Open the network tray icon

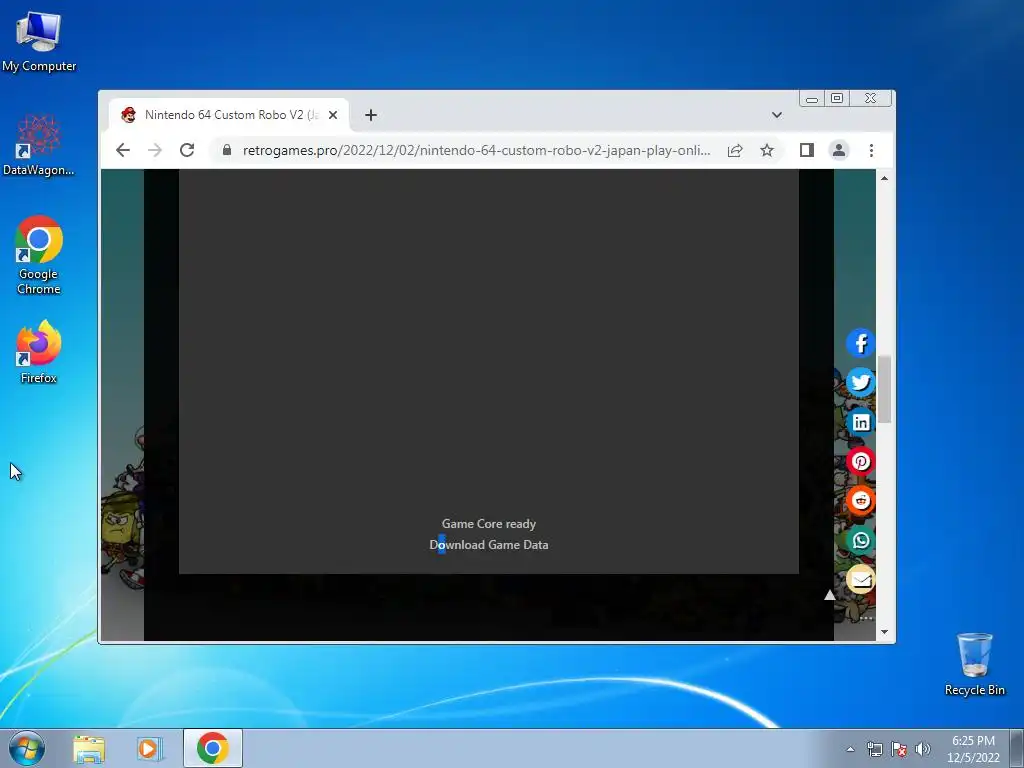874,749
